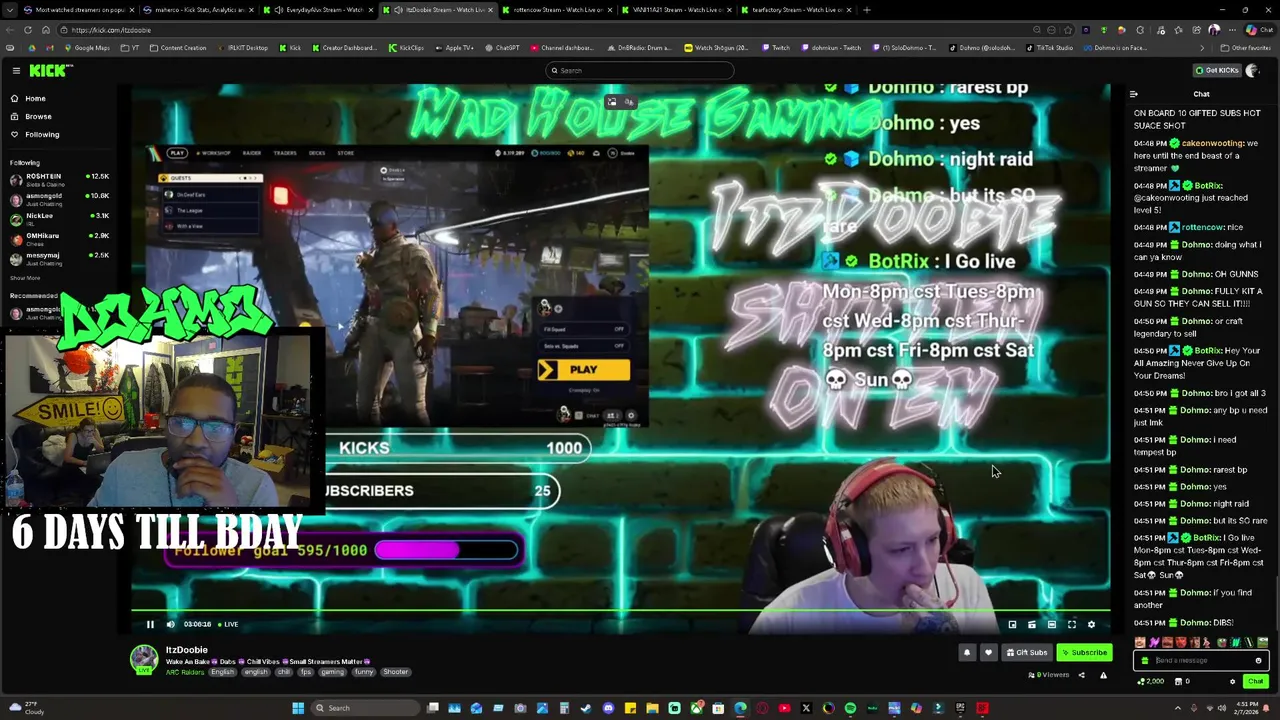Open OMNIkarus channel in following list
Viewport: 1280px width, 720px height.
(60, 238)
